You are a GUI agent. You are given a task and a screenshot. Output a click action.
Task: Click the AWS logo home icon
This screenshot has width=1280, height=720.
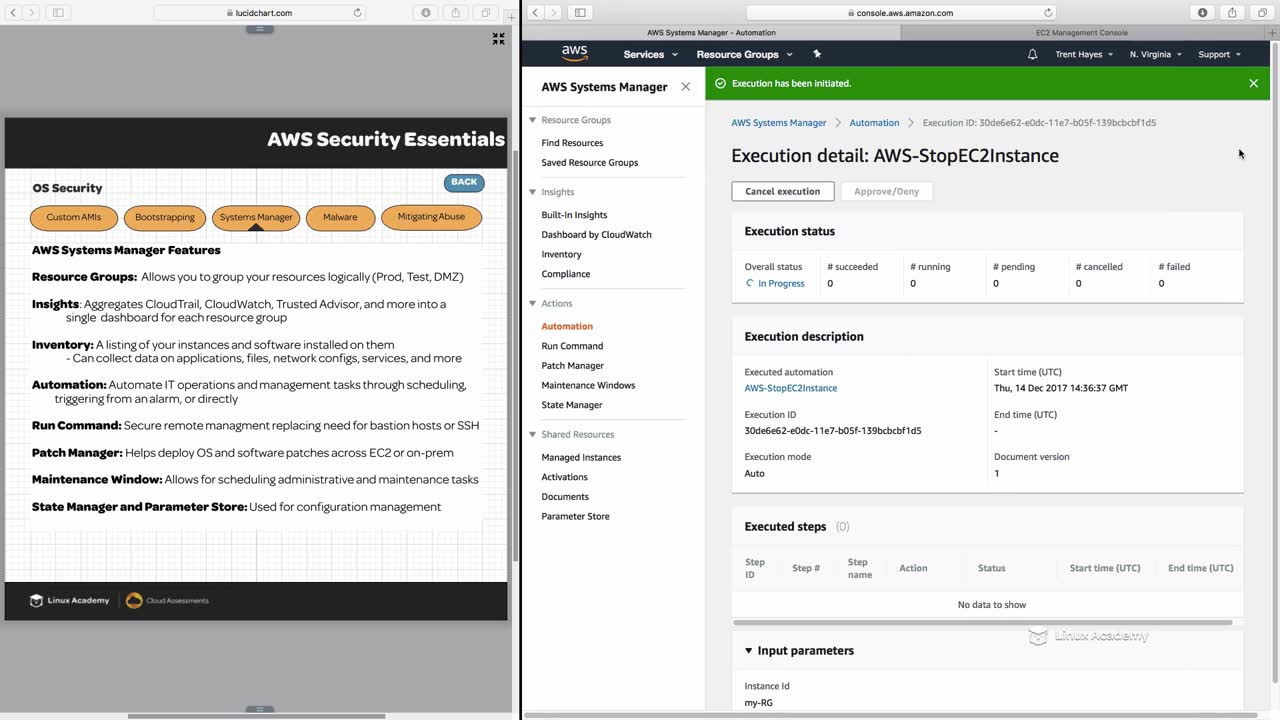pos(574,53)
